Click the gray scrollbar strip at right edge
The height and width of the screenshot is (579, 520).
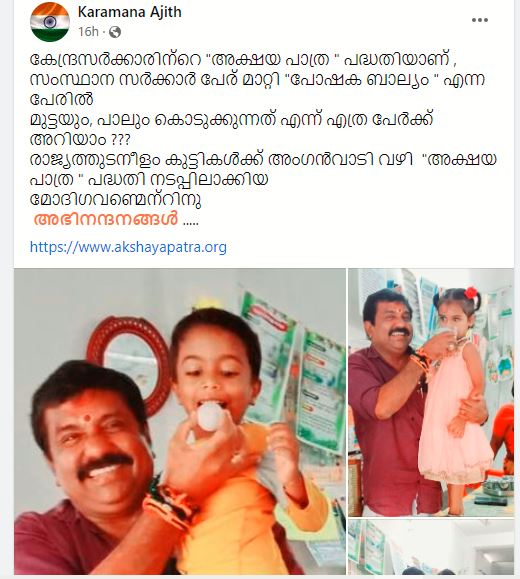coord(517,290)
